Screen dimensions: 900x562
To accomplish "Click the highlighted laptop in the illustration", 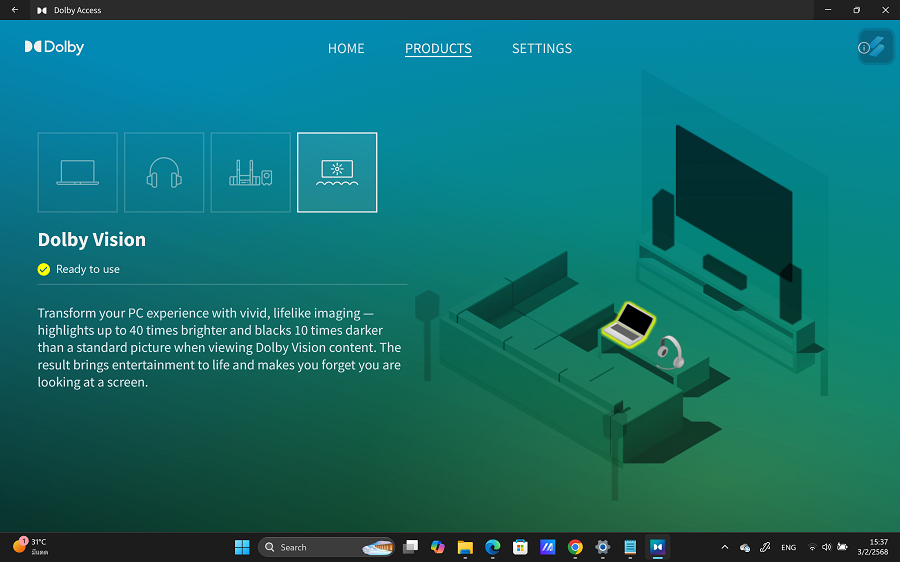I will 629,324.
